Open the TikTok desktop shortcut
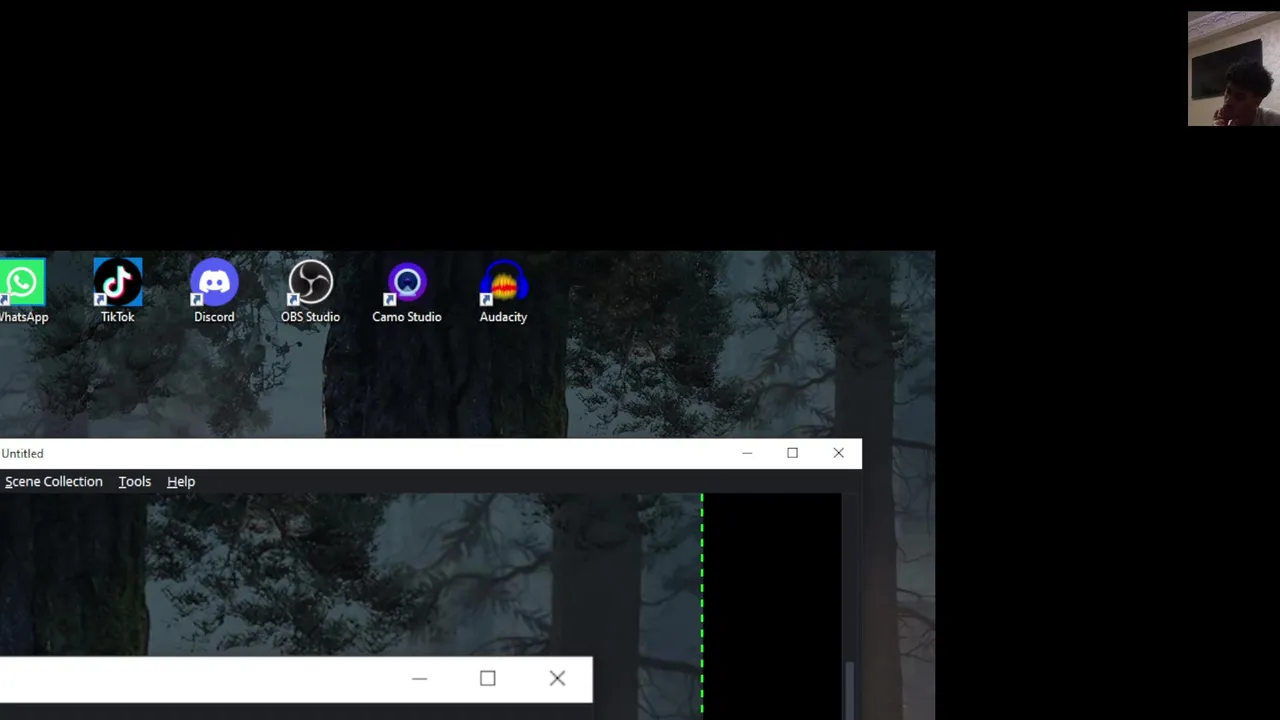 pos(117,291)
